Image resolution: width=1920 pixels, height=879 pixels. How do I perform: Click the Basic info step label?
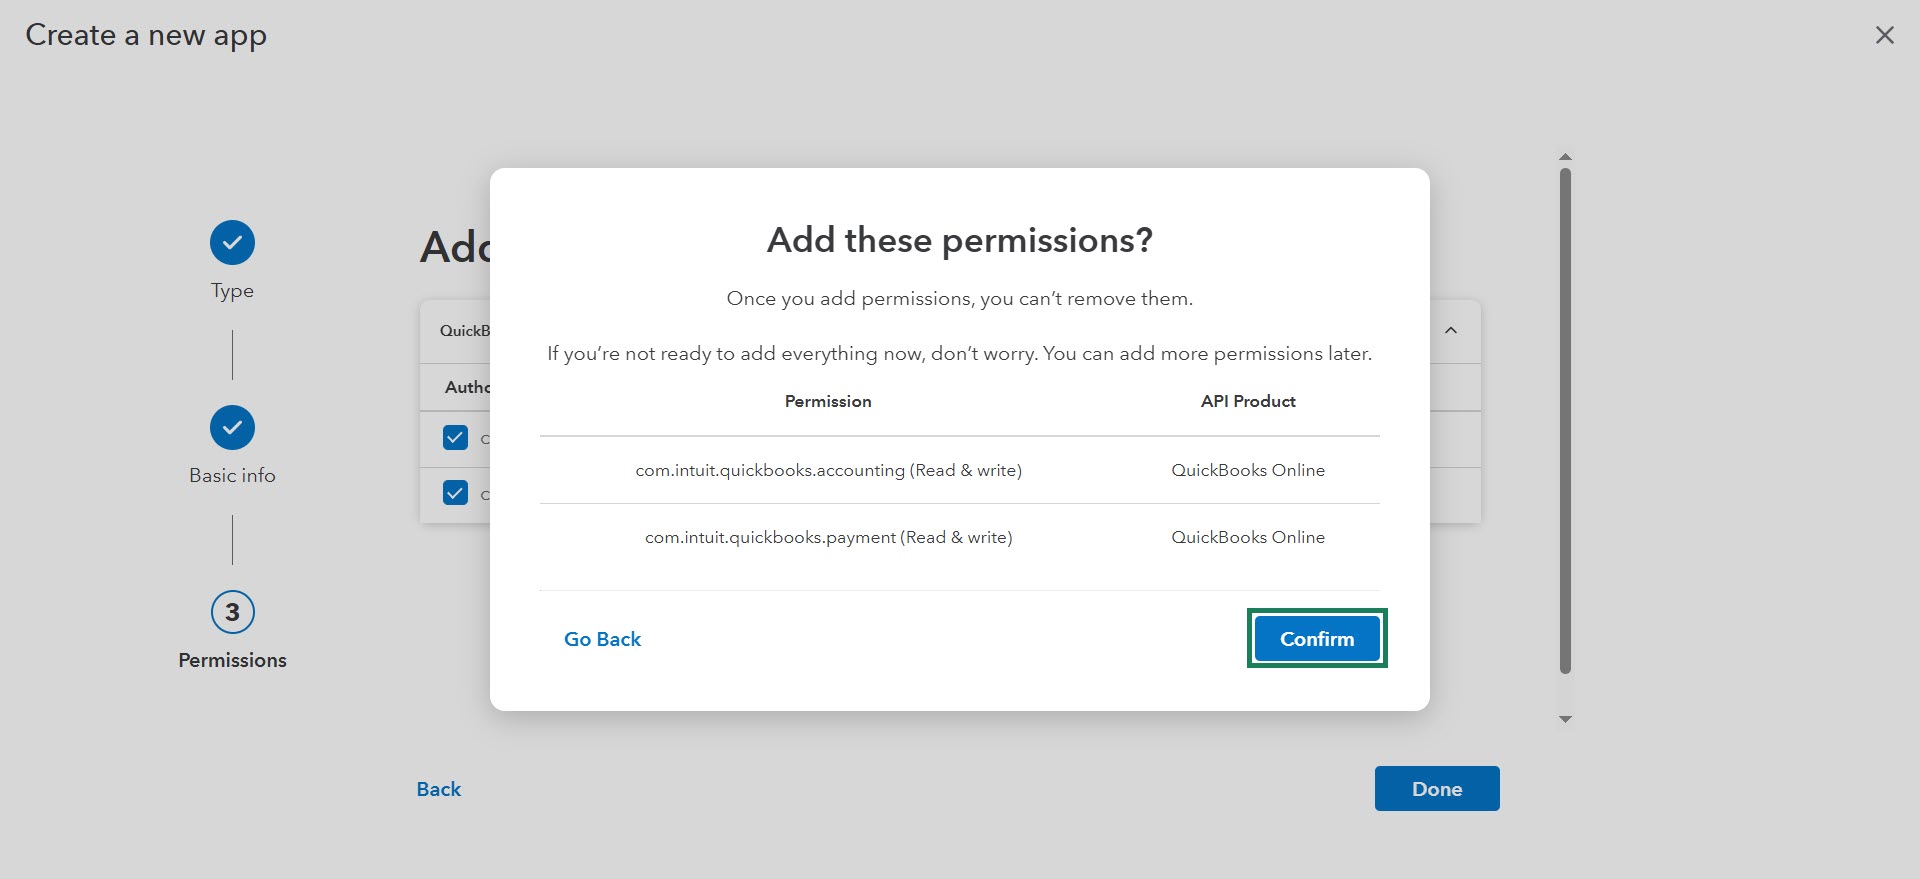click(232, 476)
